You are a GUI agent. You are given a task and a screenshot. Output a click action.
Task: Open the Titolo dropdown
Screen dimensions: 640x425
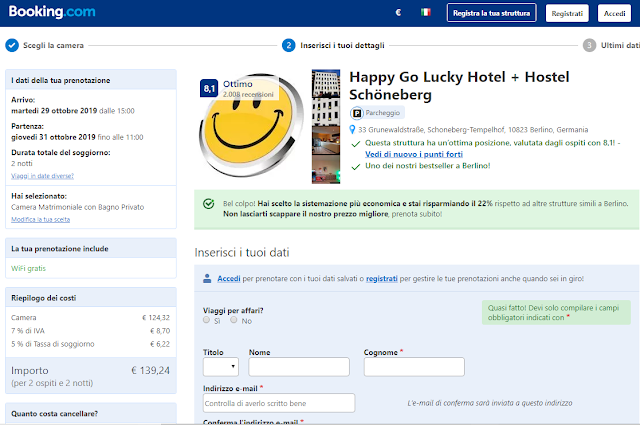pyautogui.click(x=221, y=367)
